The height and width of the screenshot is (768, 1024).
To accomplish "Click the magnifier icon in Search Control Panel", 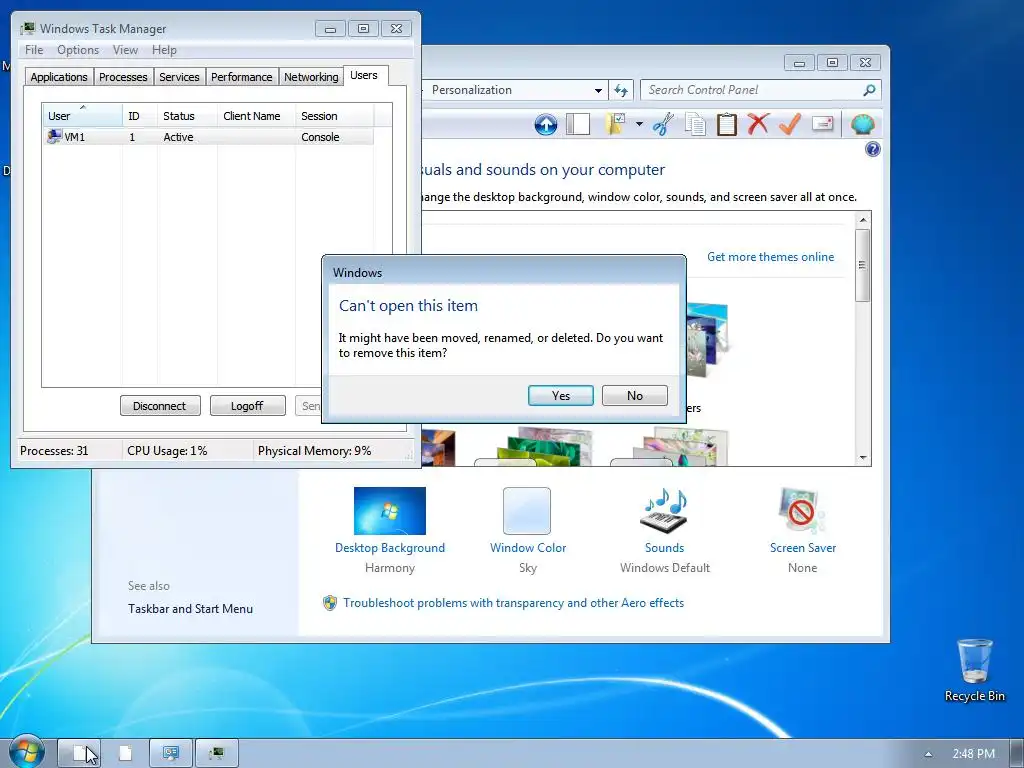I will point(869,90).
